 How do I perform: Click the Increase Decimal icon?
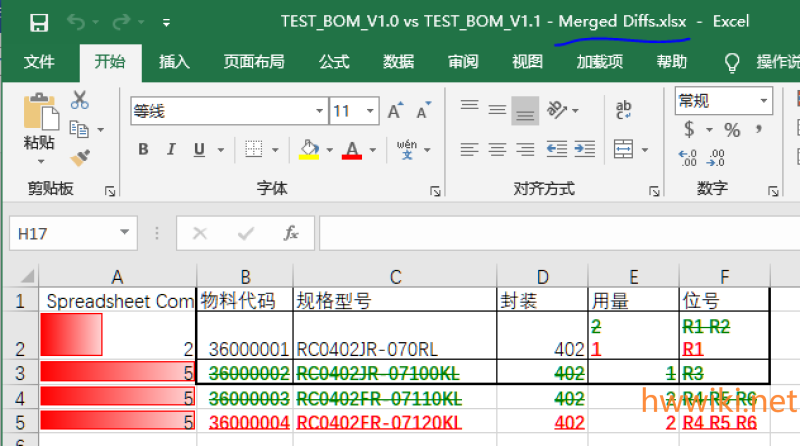(687, 158)
